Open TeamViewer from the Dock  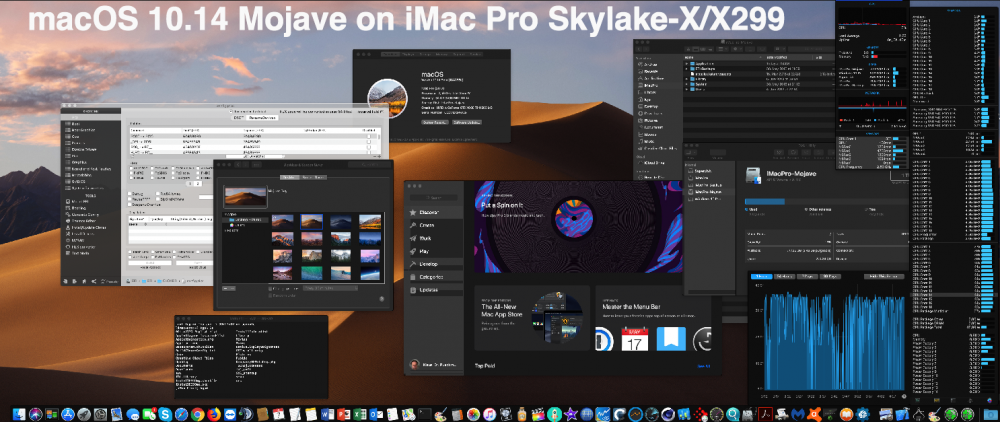pos(230,414)
